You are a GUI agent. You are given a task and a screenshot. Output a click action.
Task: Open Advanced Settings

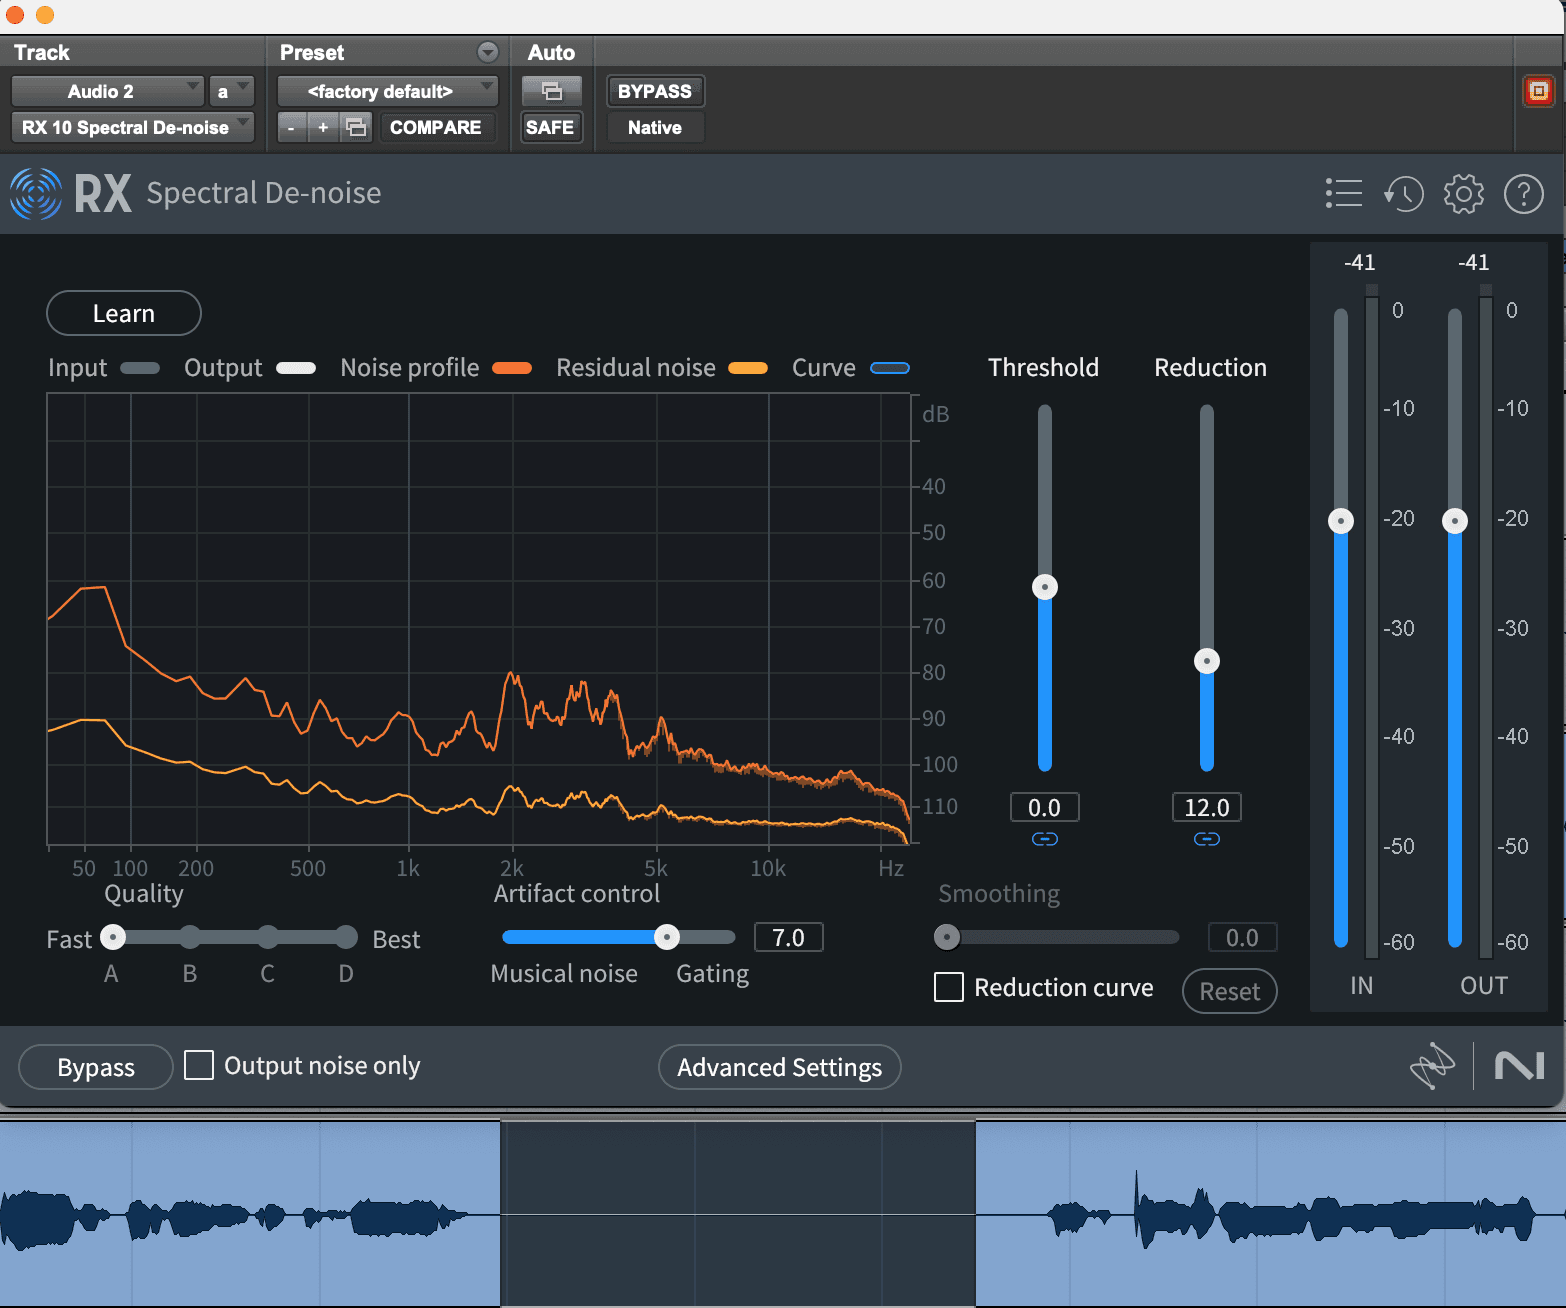780,1067
